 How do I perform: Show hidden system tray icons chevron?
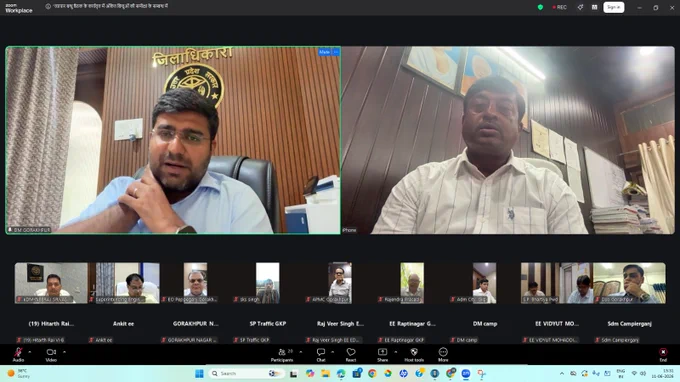point(562,373)
